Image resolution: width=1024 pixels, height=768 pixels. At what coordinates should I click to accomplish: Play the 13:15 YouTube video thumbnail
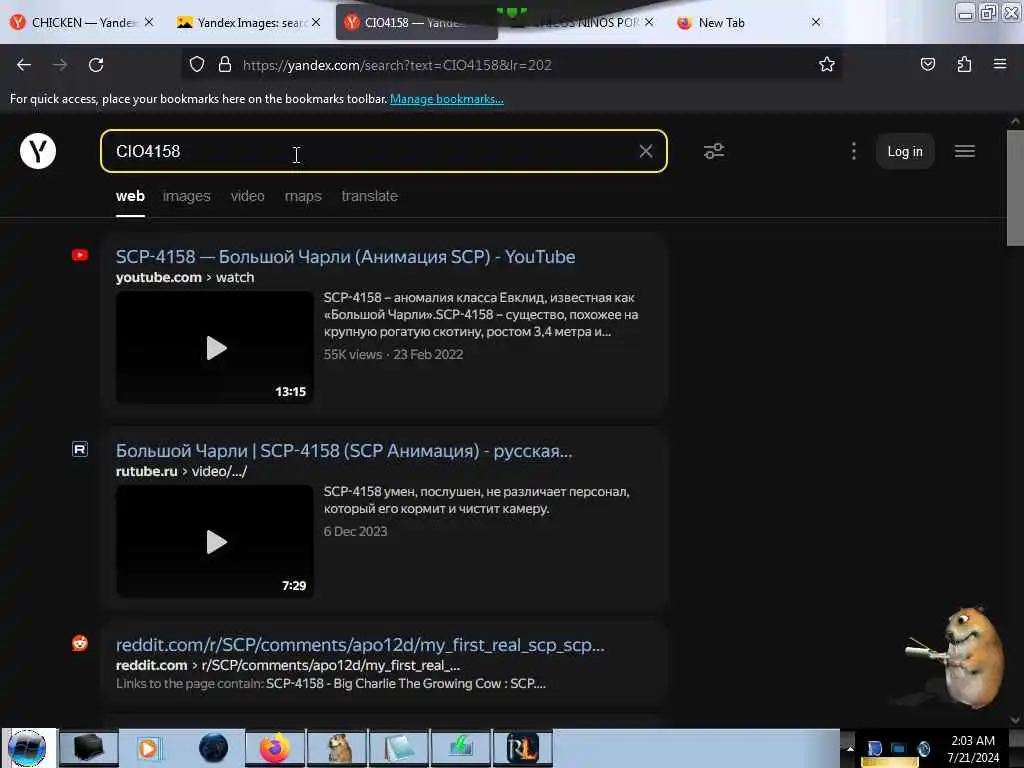click(215, 347)
